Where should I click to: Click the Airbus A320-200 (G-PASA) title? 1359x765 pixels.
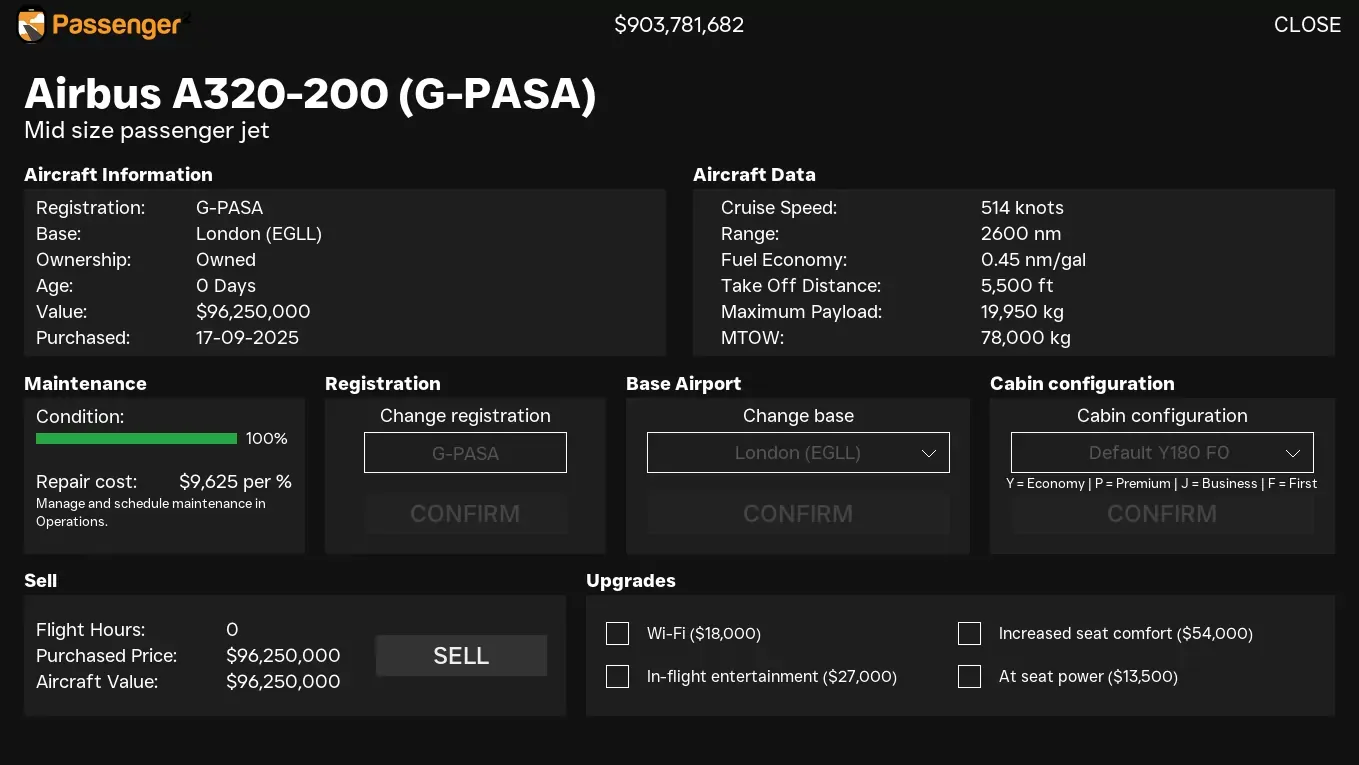pos(310,94)
